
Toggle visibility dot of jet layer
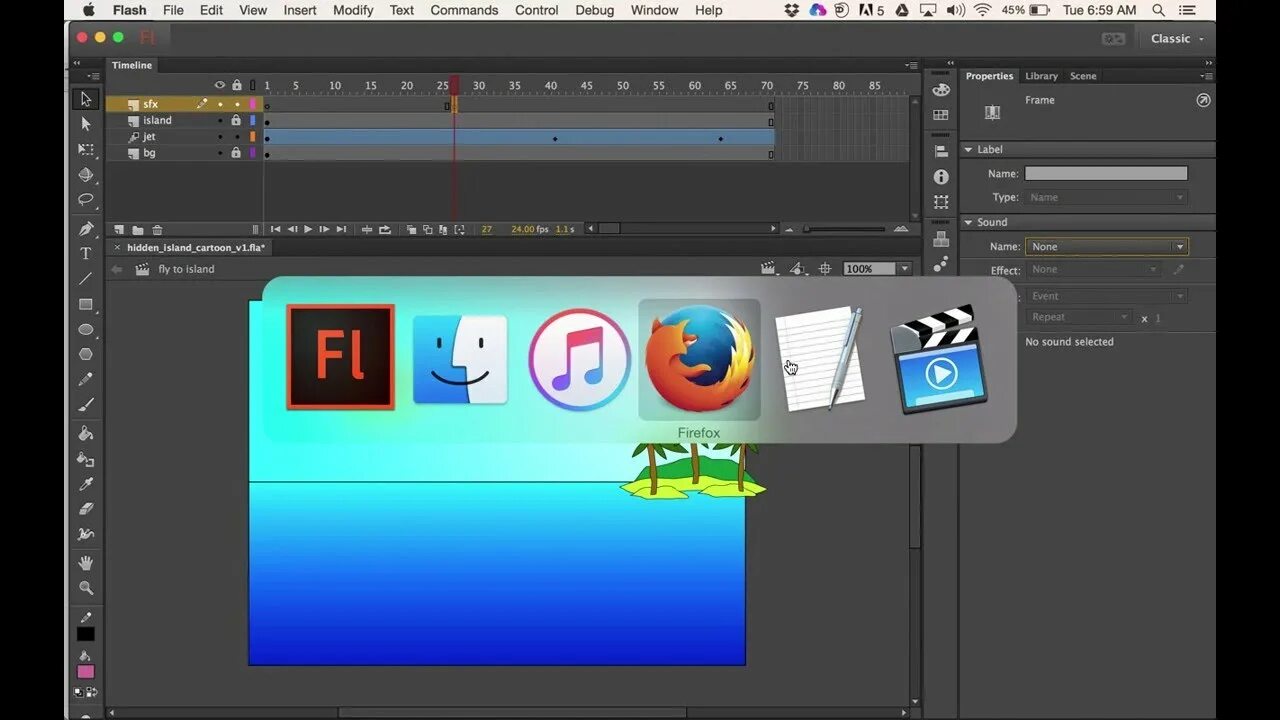pos(220,137)
